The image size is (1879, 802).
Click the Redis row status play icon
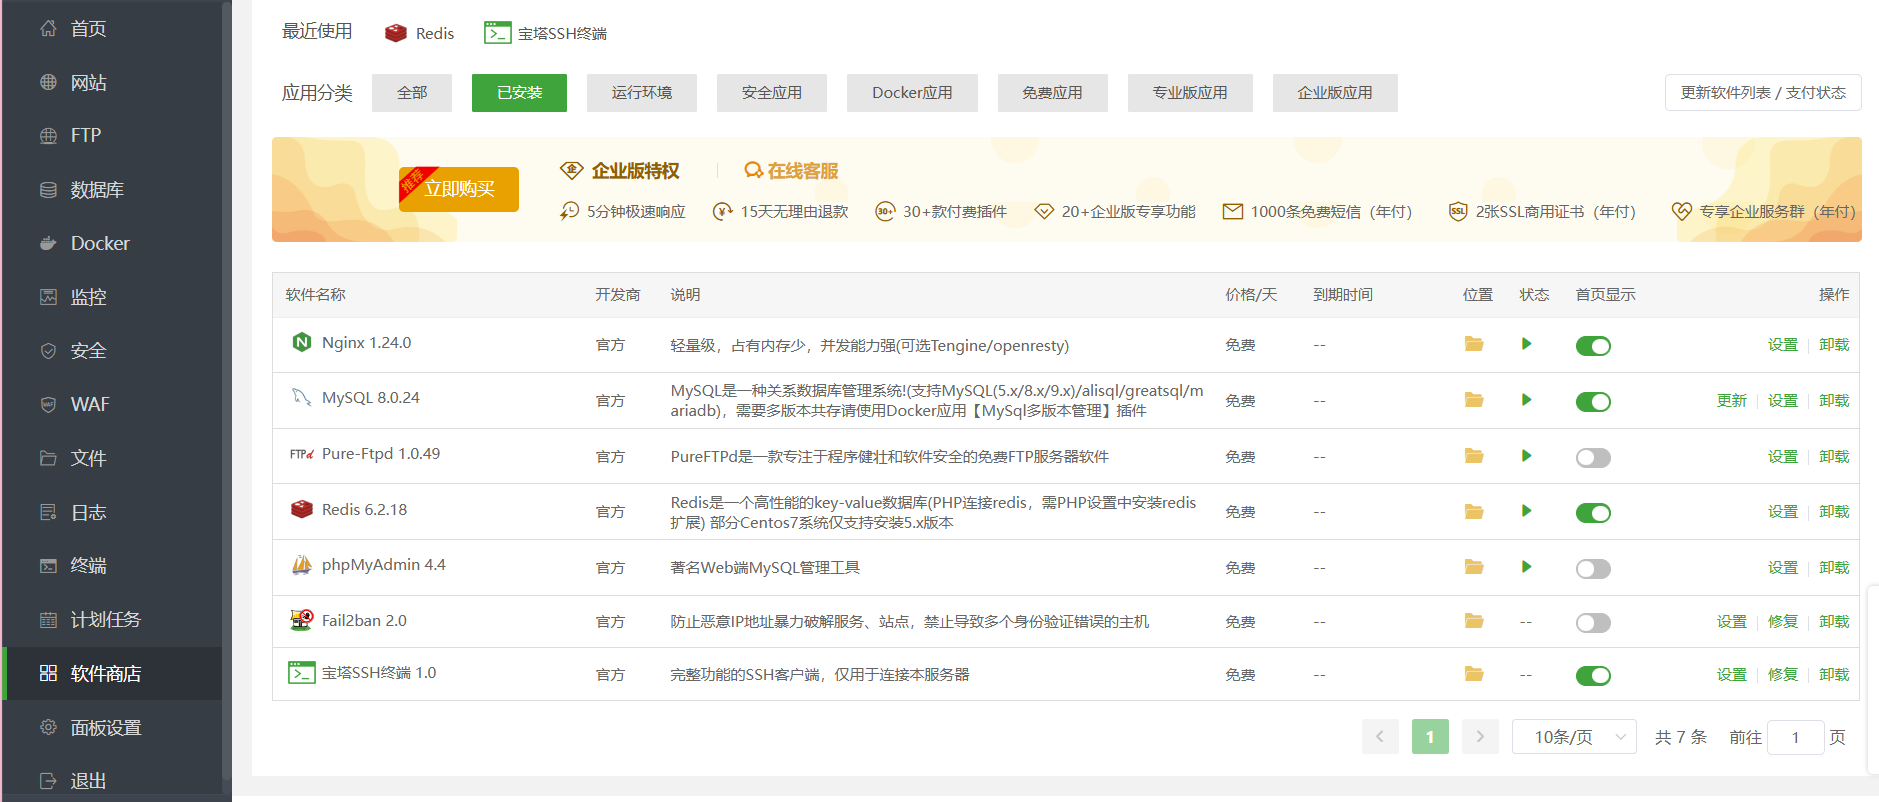pos(1526,511)
